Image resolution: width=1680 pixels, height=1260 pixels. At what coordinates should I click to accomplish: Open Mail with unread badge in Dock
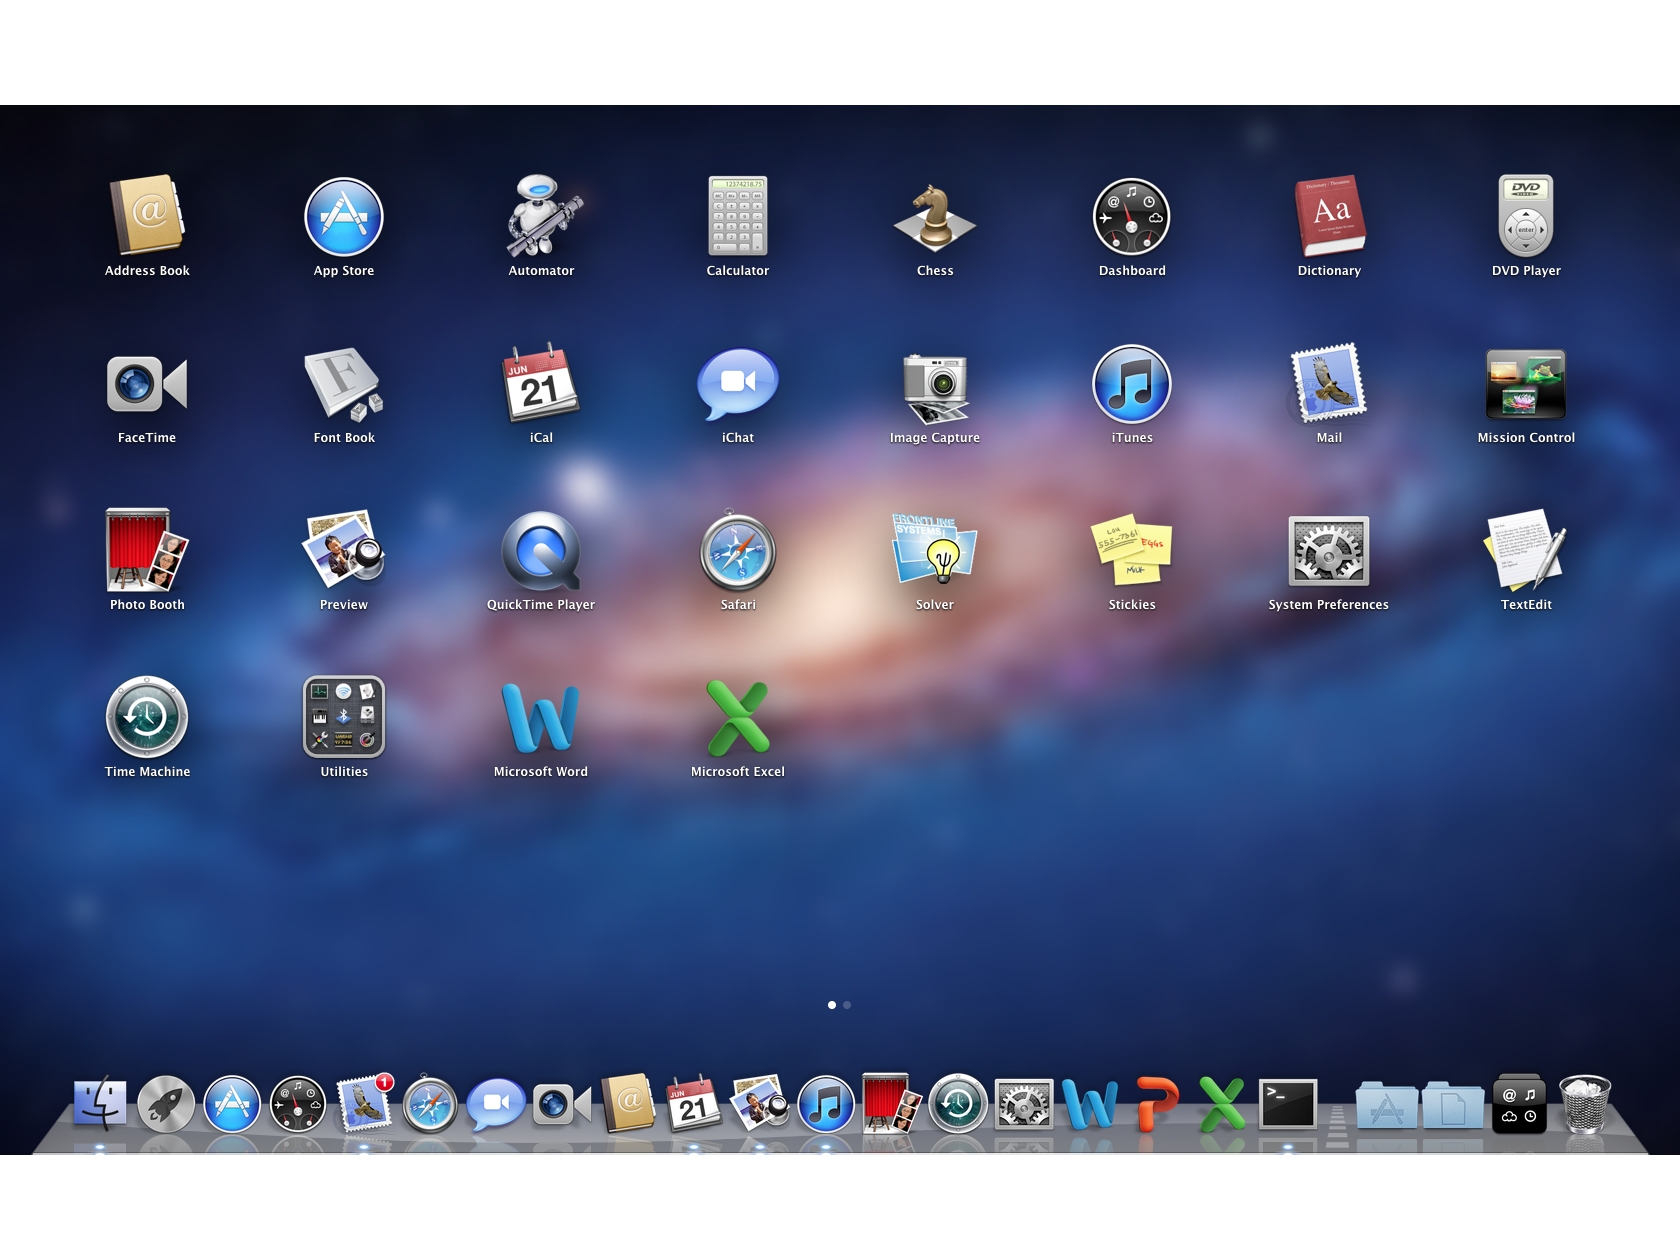coord(364,1104)
